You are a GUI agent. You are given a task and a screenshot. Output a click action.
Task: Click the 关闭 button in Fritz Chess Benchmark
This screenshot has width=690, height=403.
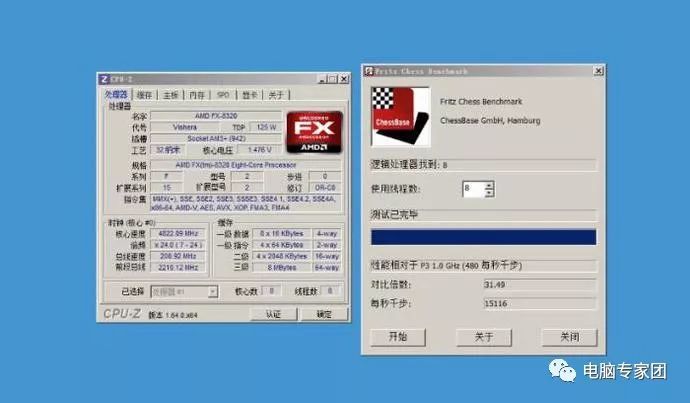tap(569, 337)
